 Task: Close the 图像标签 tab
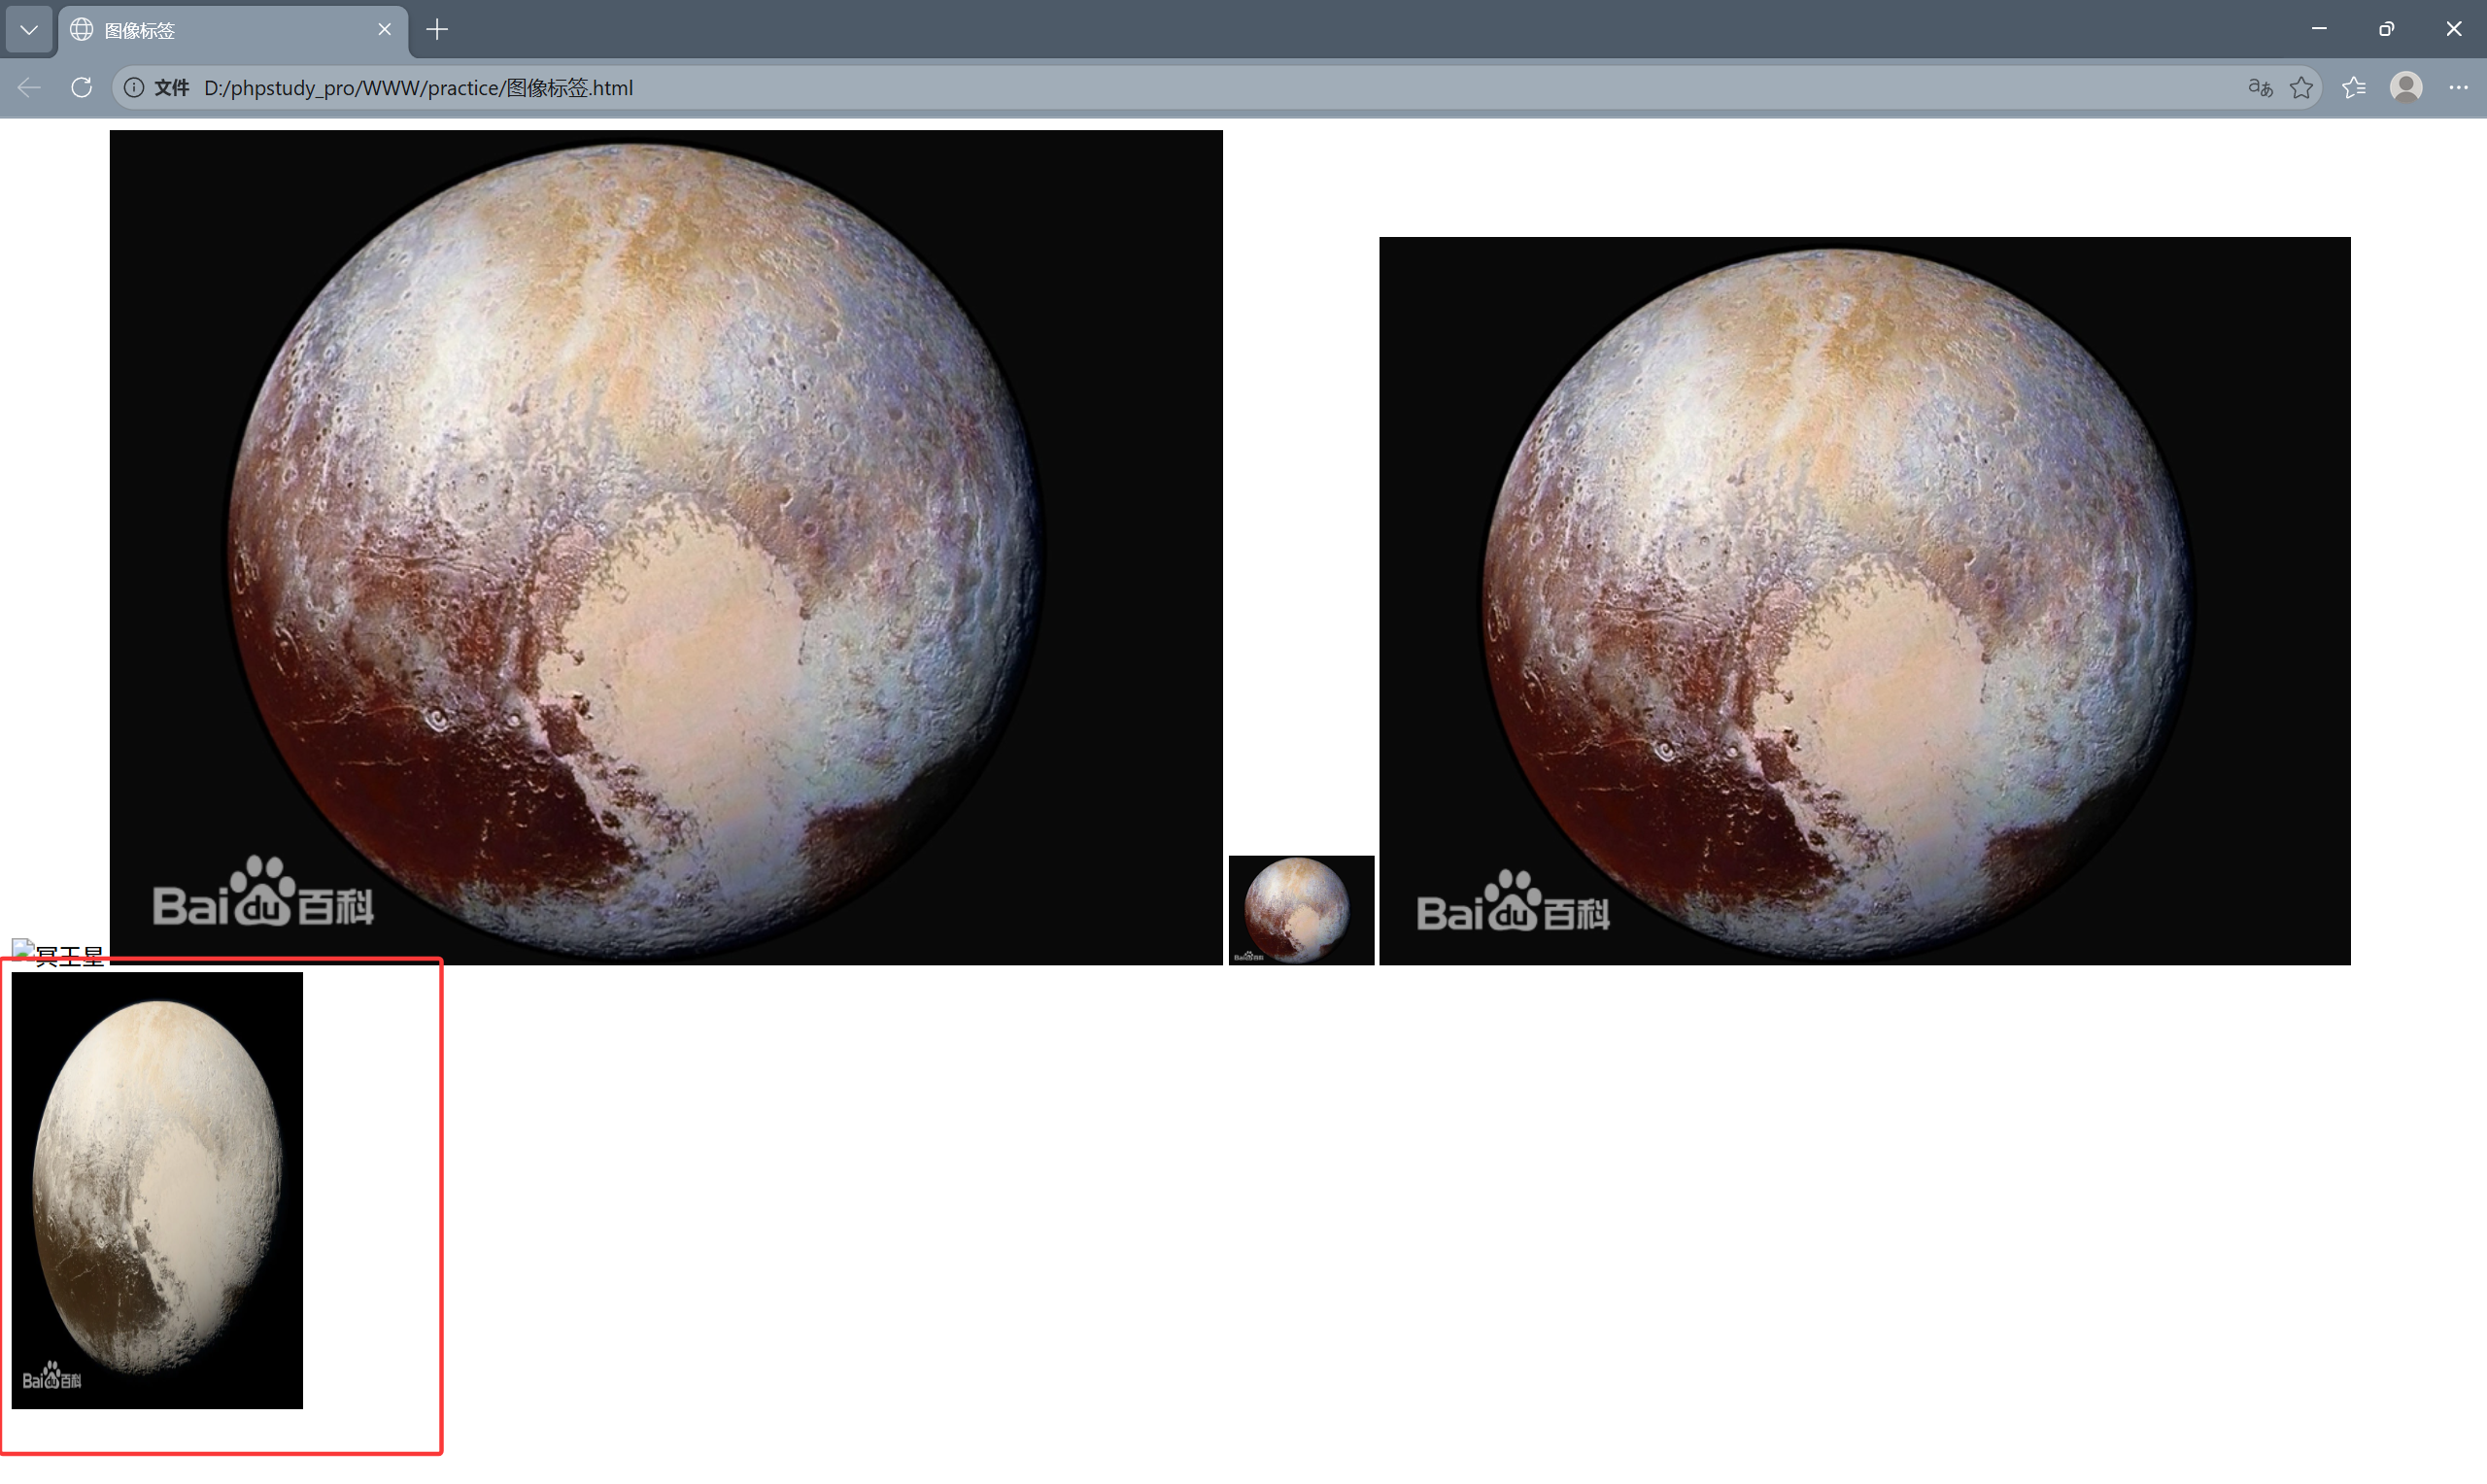coord(384,30)
